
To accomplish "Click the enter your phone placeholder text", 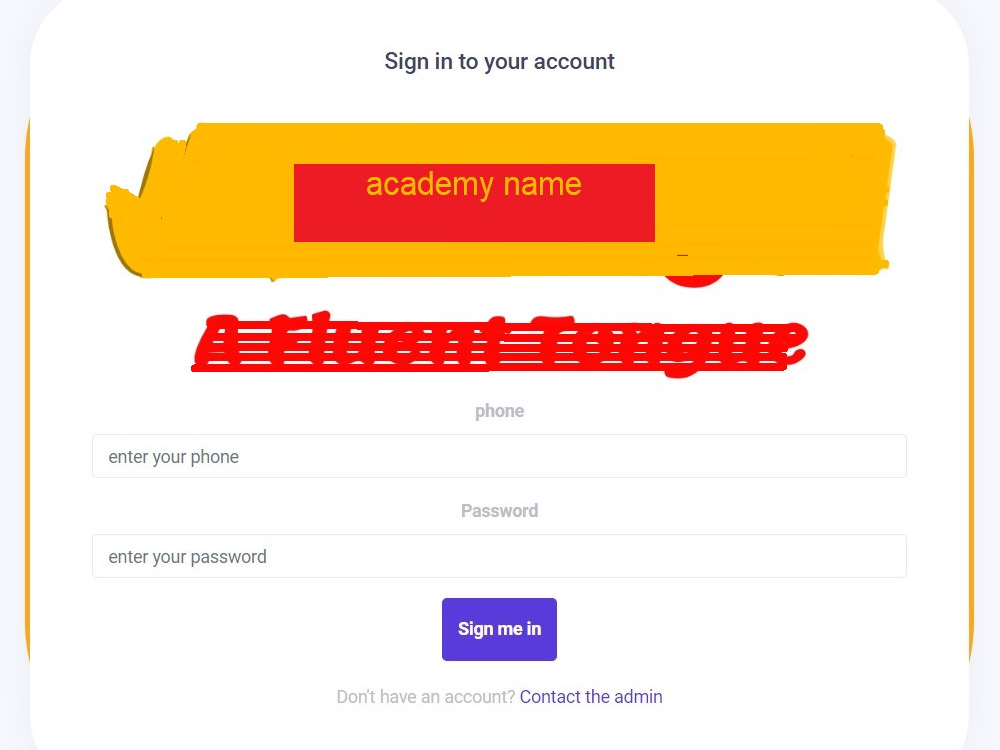I will point(173,457).
